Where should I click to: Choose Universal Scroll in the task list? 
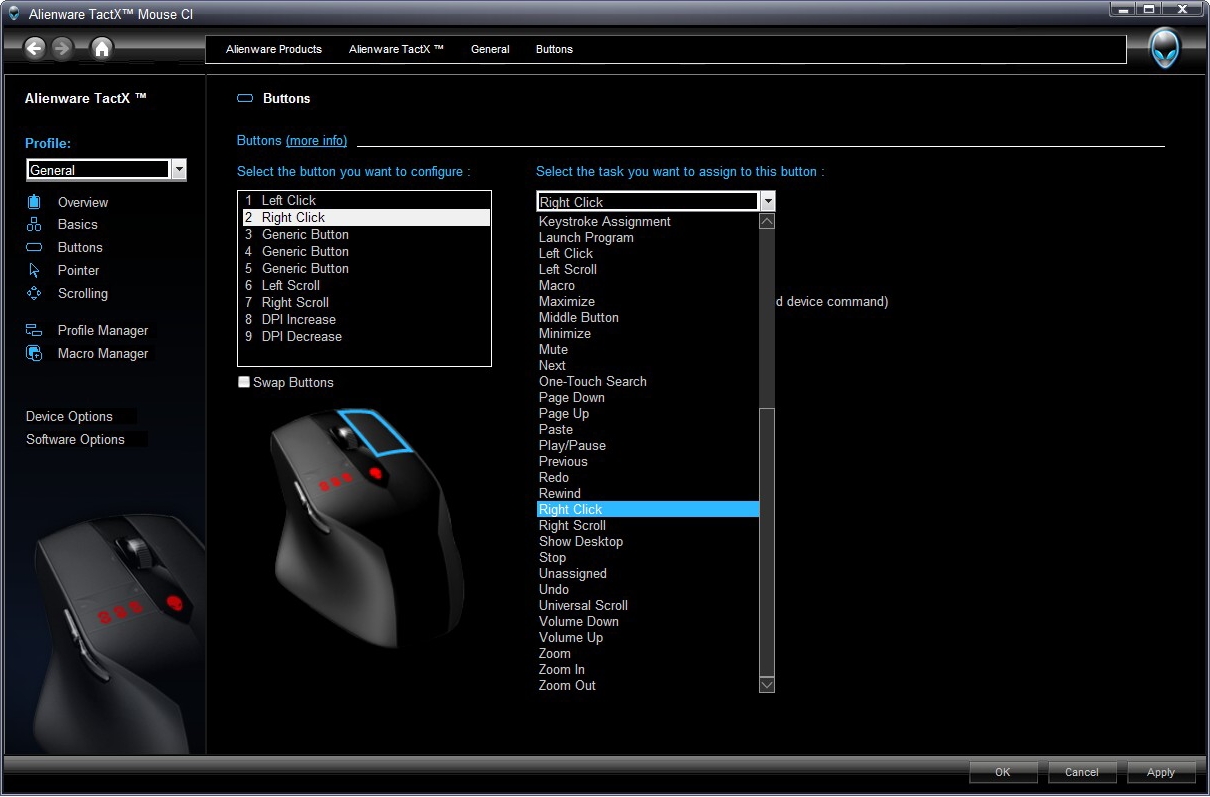coord(583,605)
